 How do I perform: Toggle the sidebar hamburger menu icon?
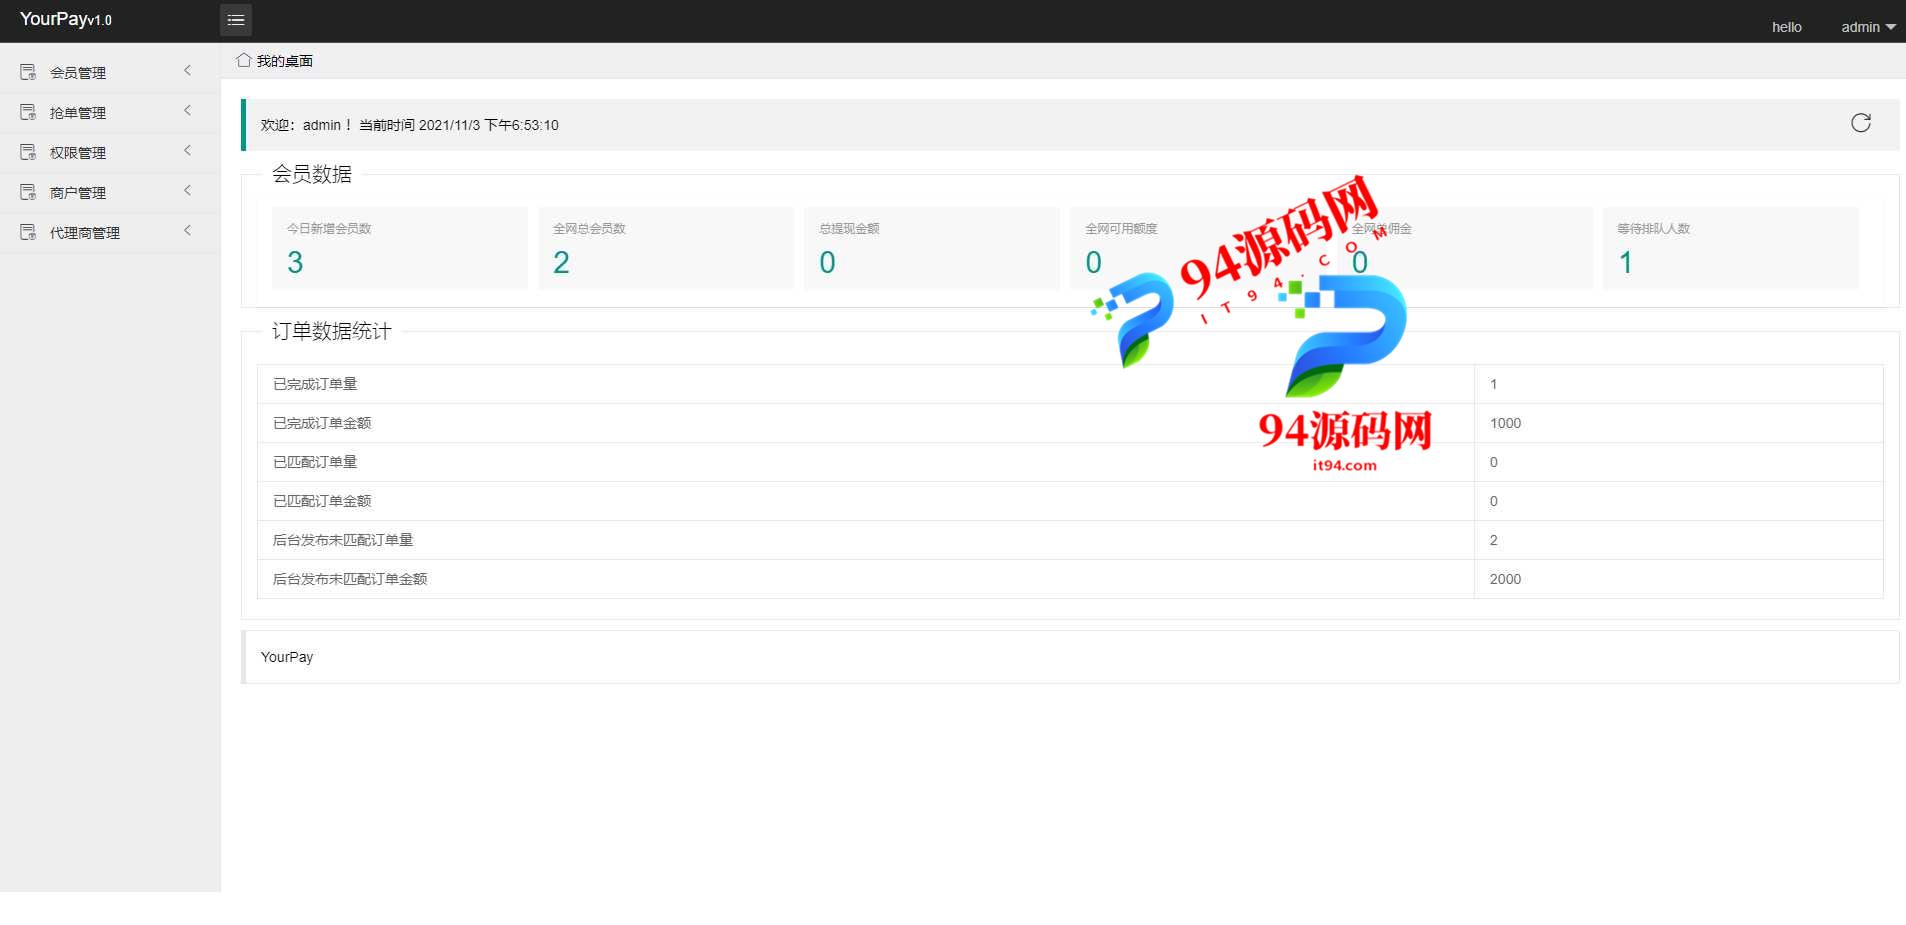(x=236, y=20)
